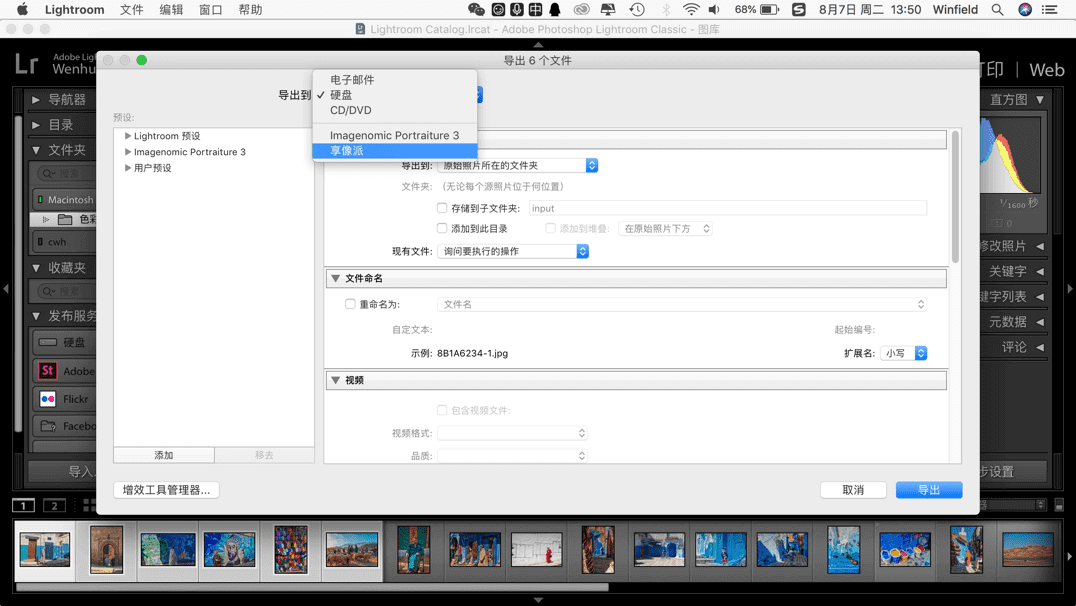
Task: Open the 现有文件 dropdown
Action: click(513, 252)
